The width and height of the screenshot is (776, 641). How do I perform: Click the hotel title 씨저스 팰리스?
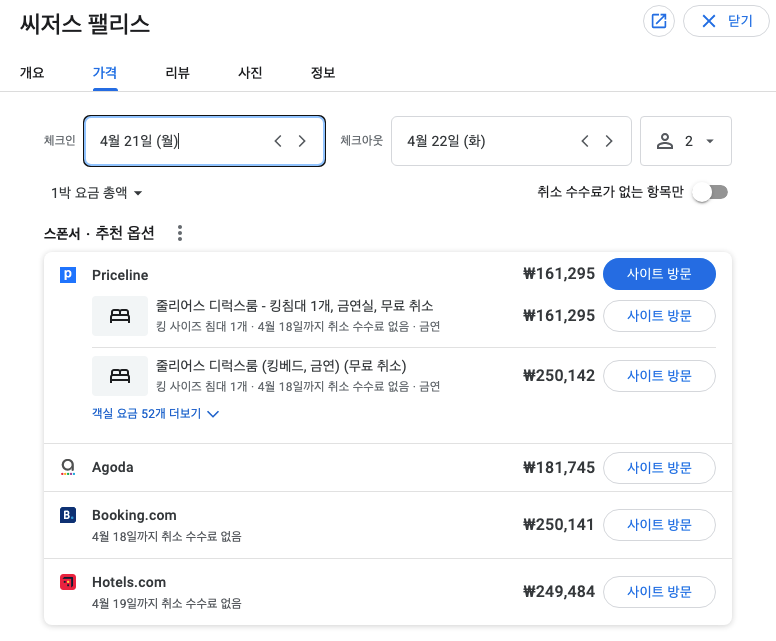(85, 24)
